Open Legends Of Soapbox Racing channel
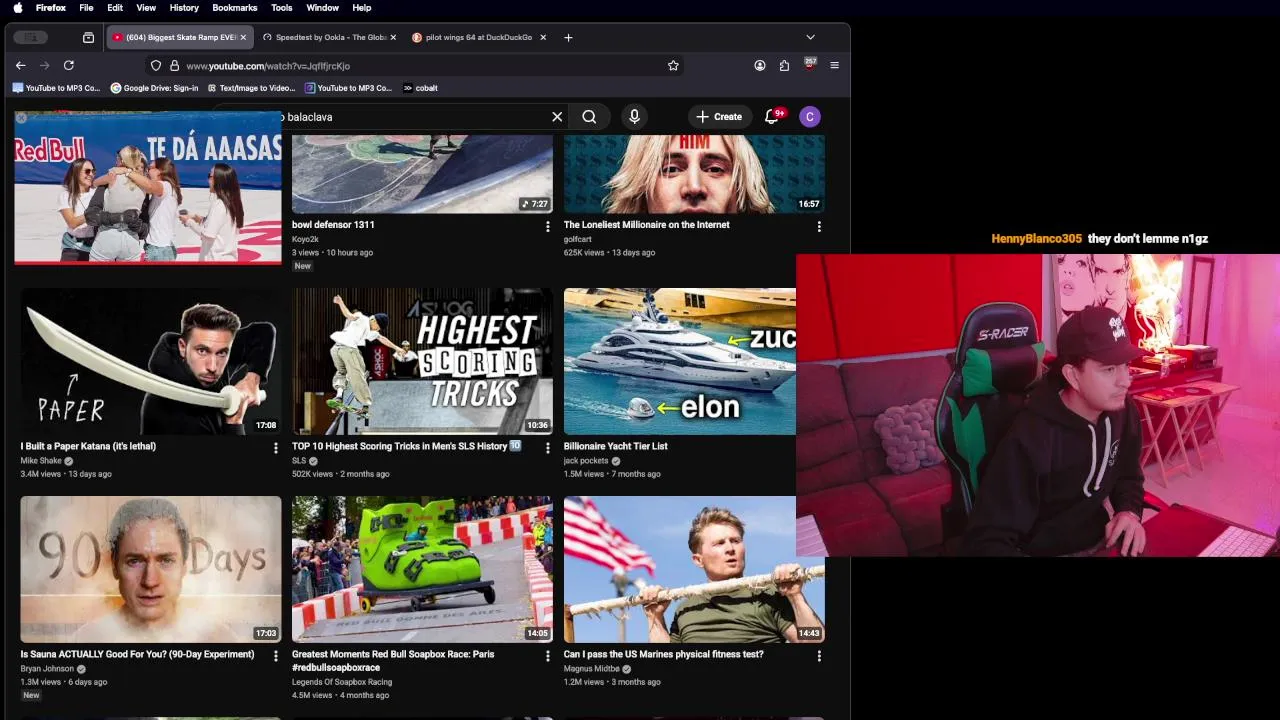This screenshot has width=1280, height=720. click(342, 682)
